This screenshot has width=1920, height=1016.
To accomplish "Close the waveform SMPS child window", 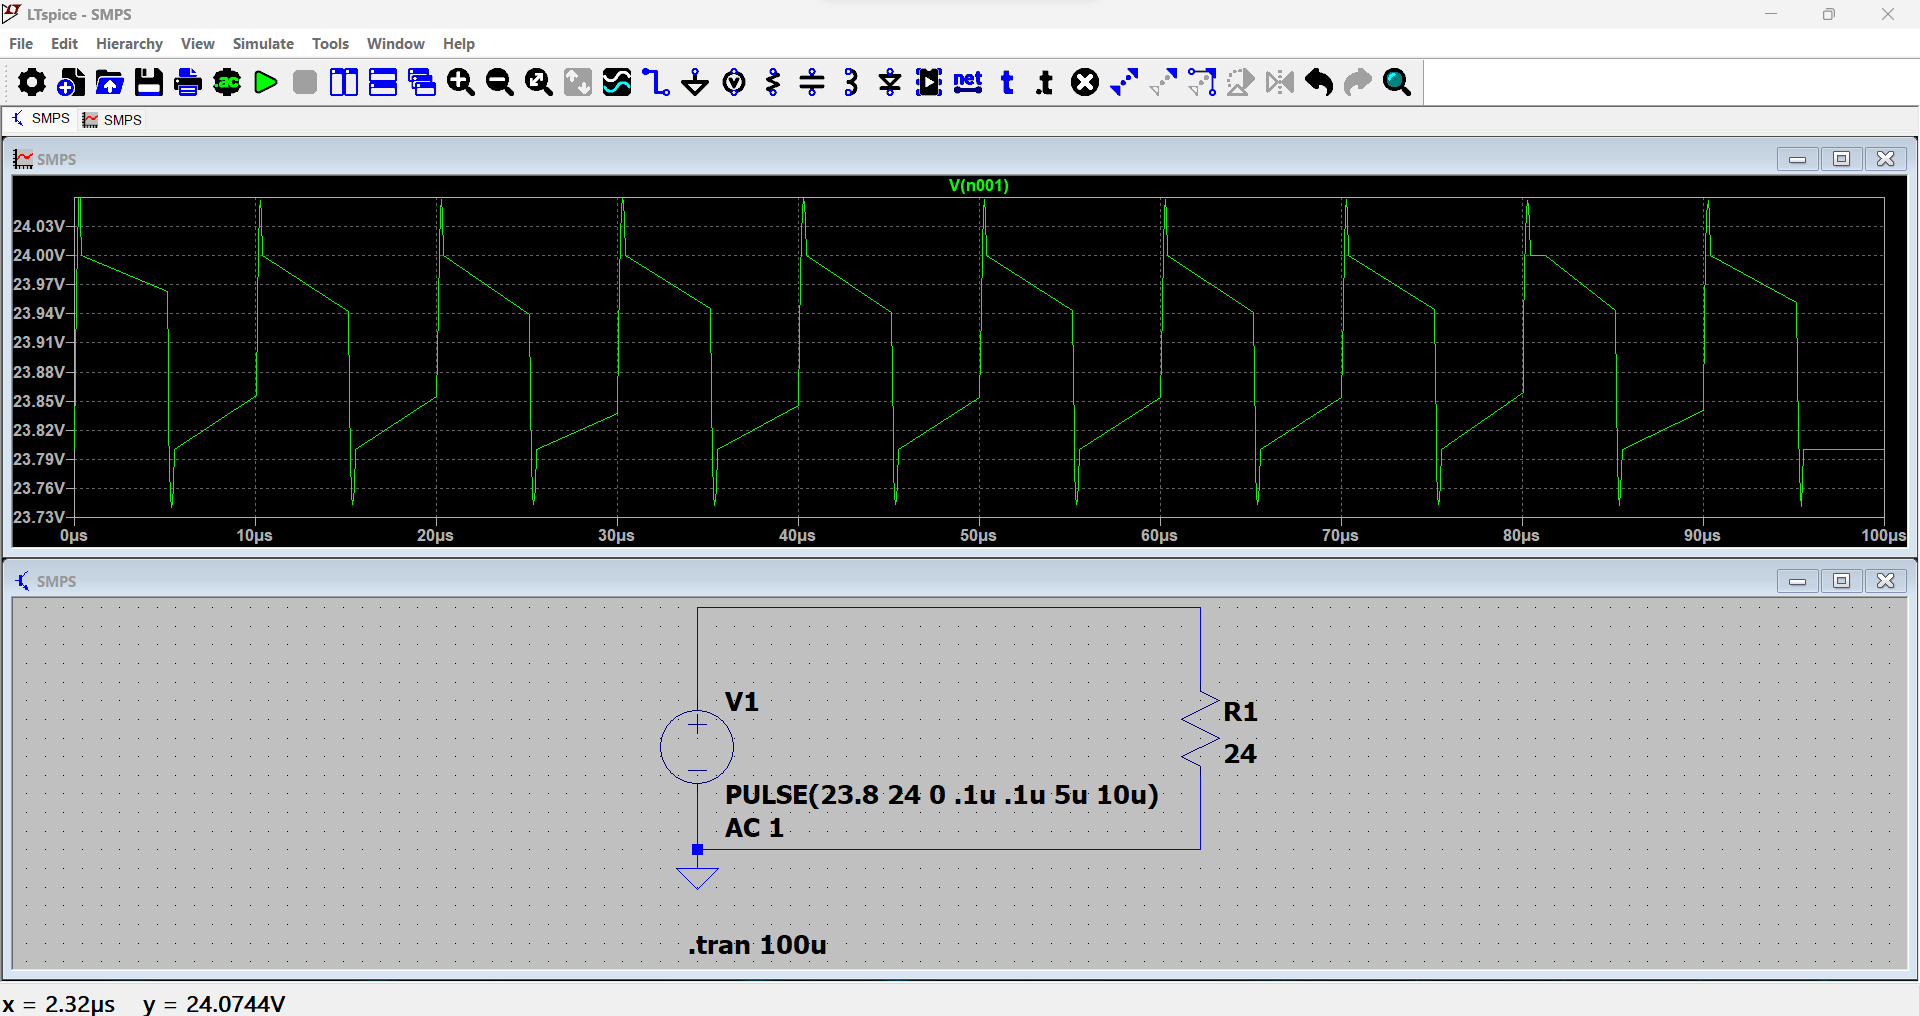I will point(1886,159).
